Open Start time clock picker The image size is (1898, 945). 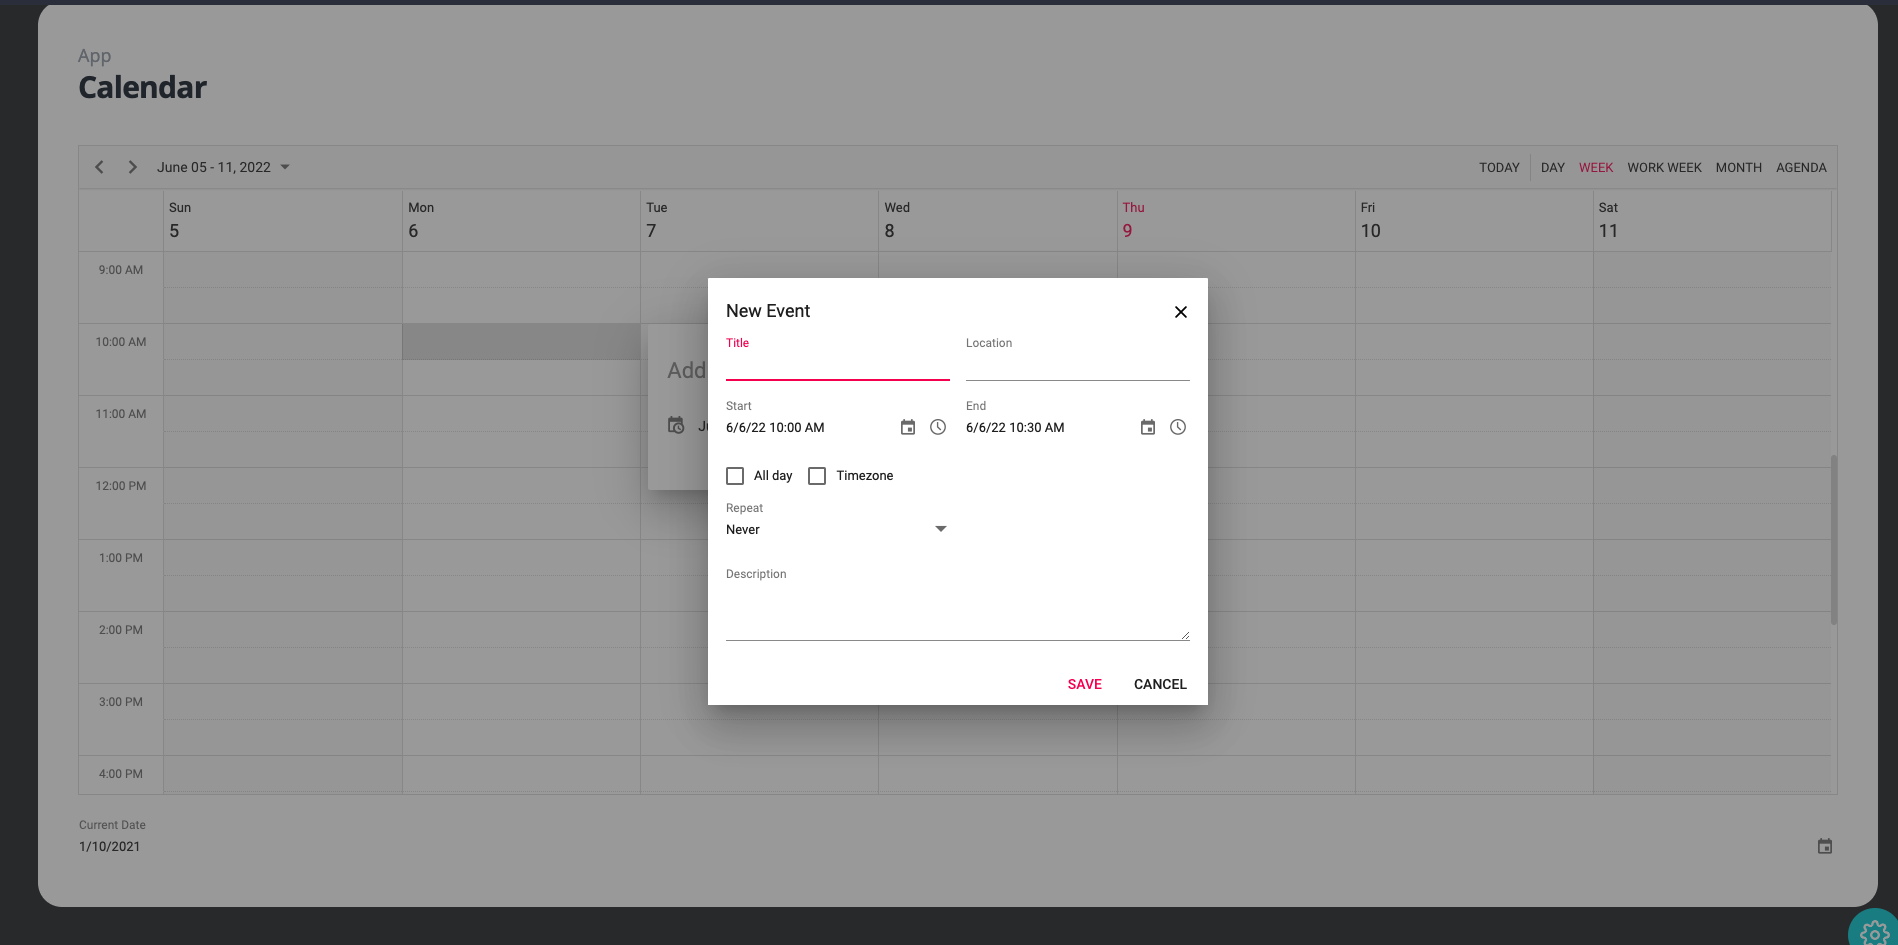[938, 428]
